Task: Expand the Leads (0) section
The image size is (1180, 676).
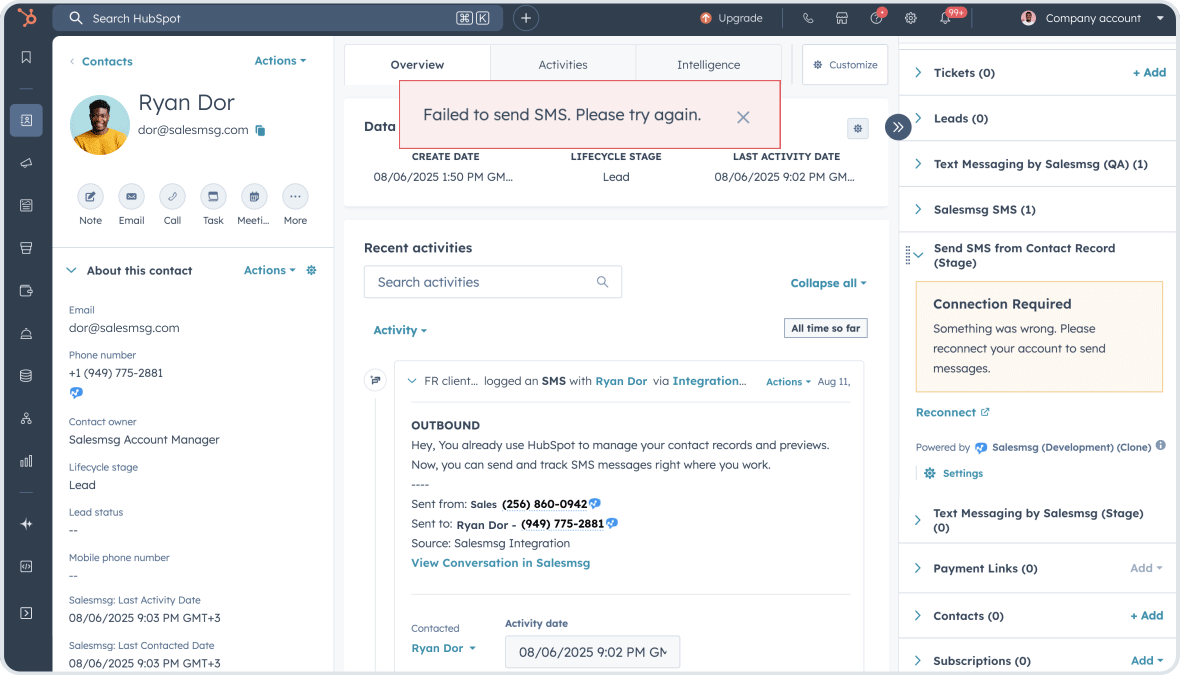Action: (918, 118)
